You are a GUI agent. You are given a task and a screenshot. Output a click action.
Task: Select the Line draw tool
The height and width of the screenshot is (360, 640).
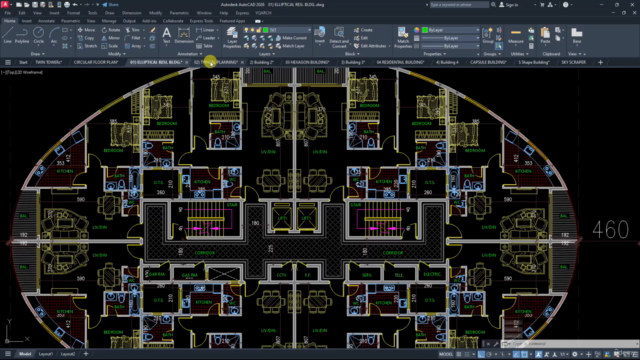(7, 35)
